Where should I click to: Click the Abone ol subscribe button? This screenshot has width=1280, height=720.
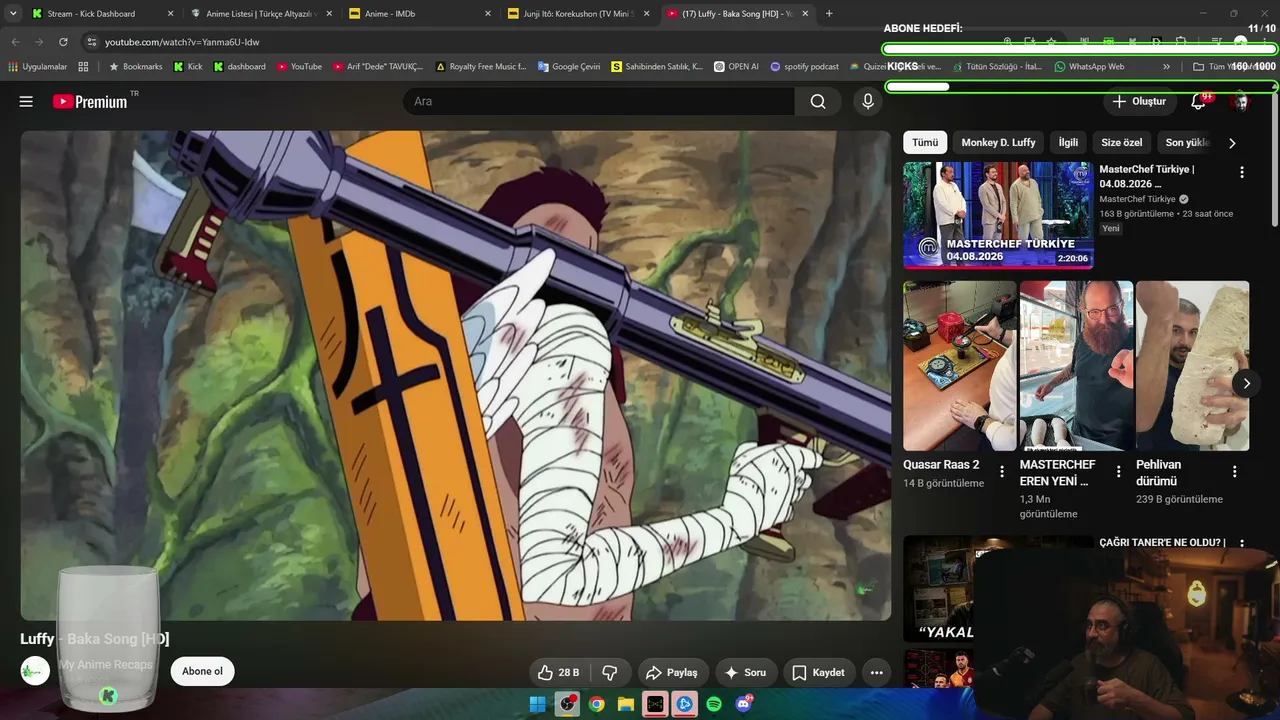click(x=202, y=672)
